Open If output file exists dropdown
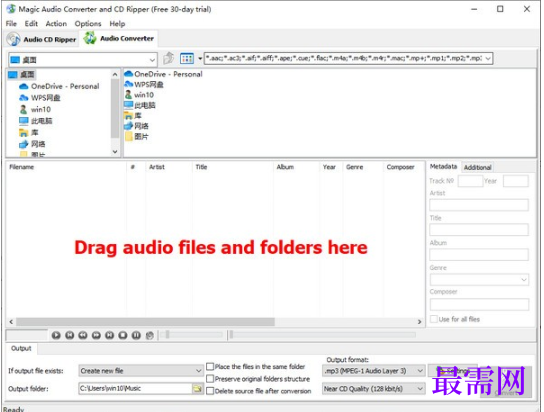The image size is (544, 412). click(x=198, y=371)
